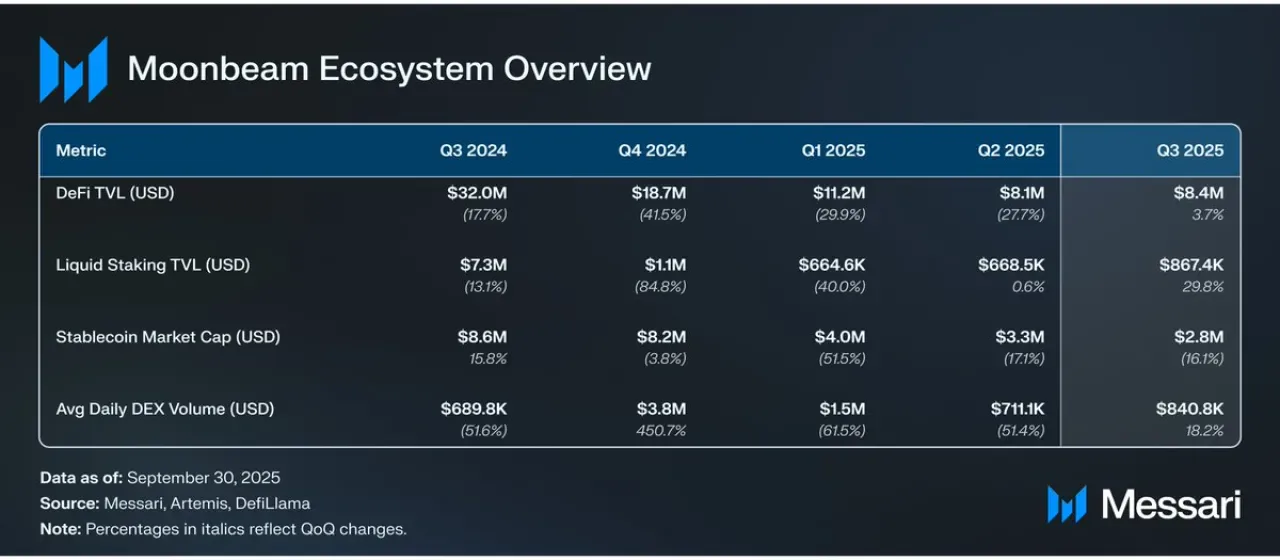This screenshot has height=560, width=1280.
Task: Select the Moonbeam Ecosystem Overview title
Action: [x=390, y=68]
